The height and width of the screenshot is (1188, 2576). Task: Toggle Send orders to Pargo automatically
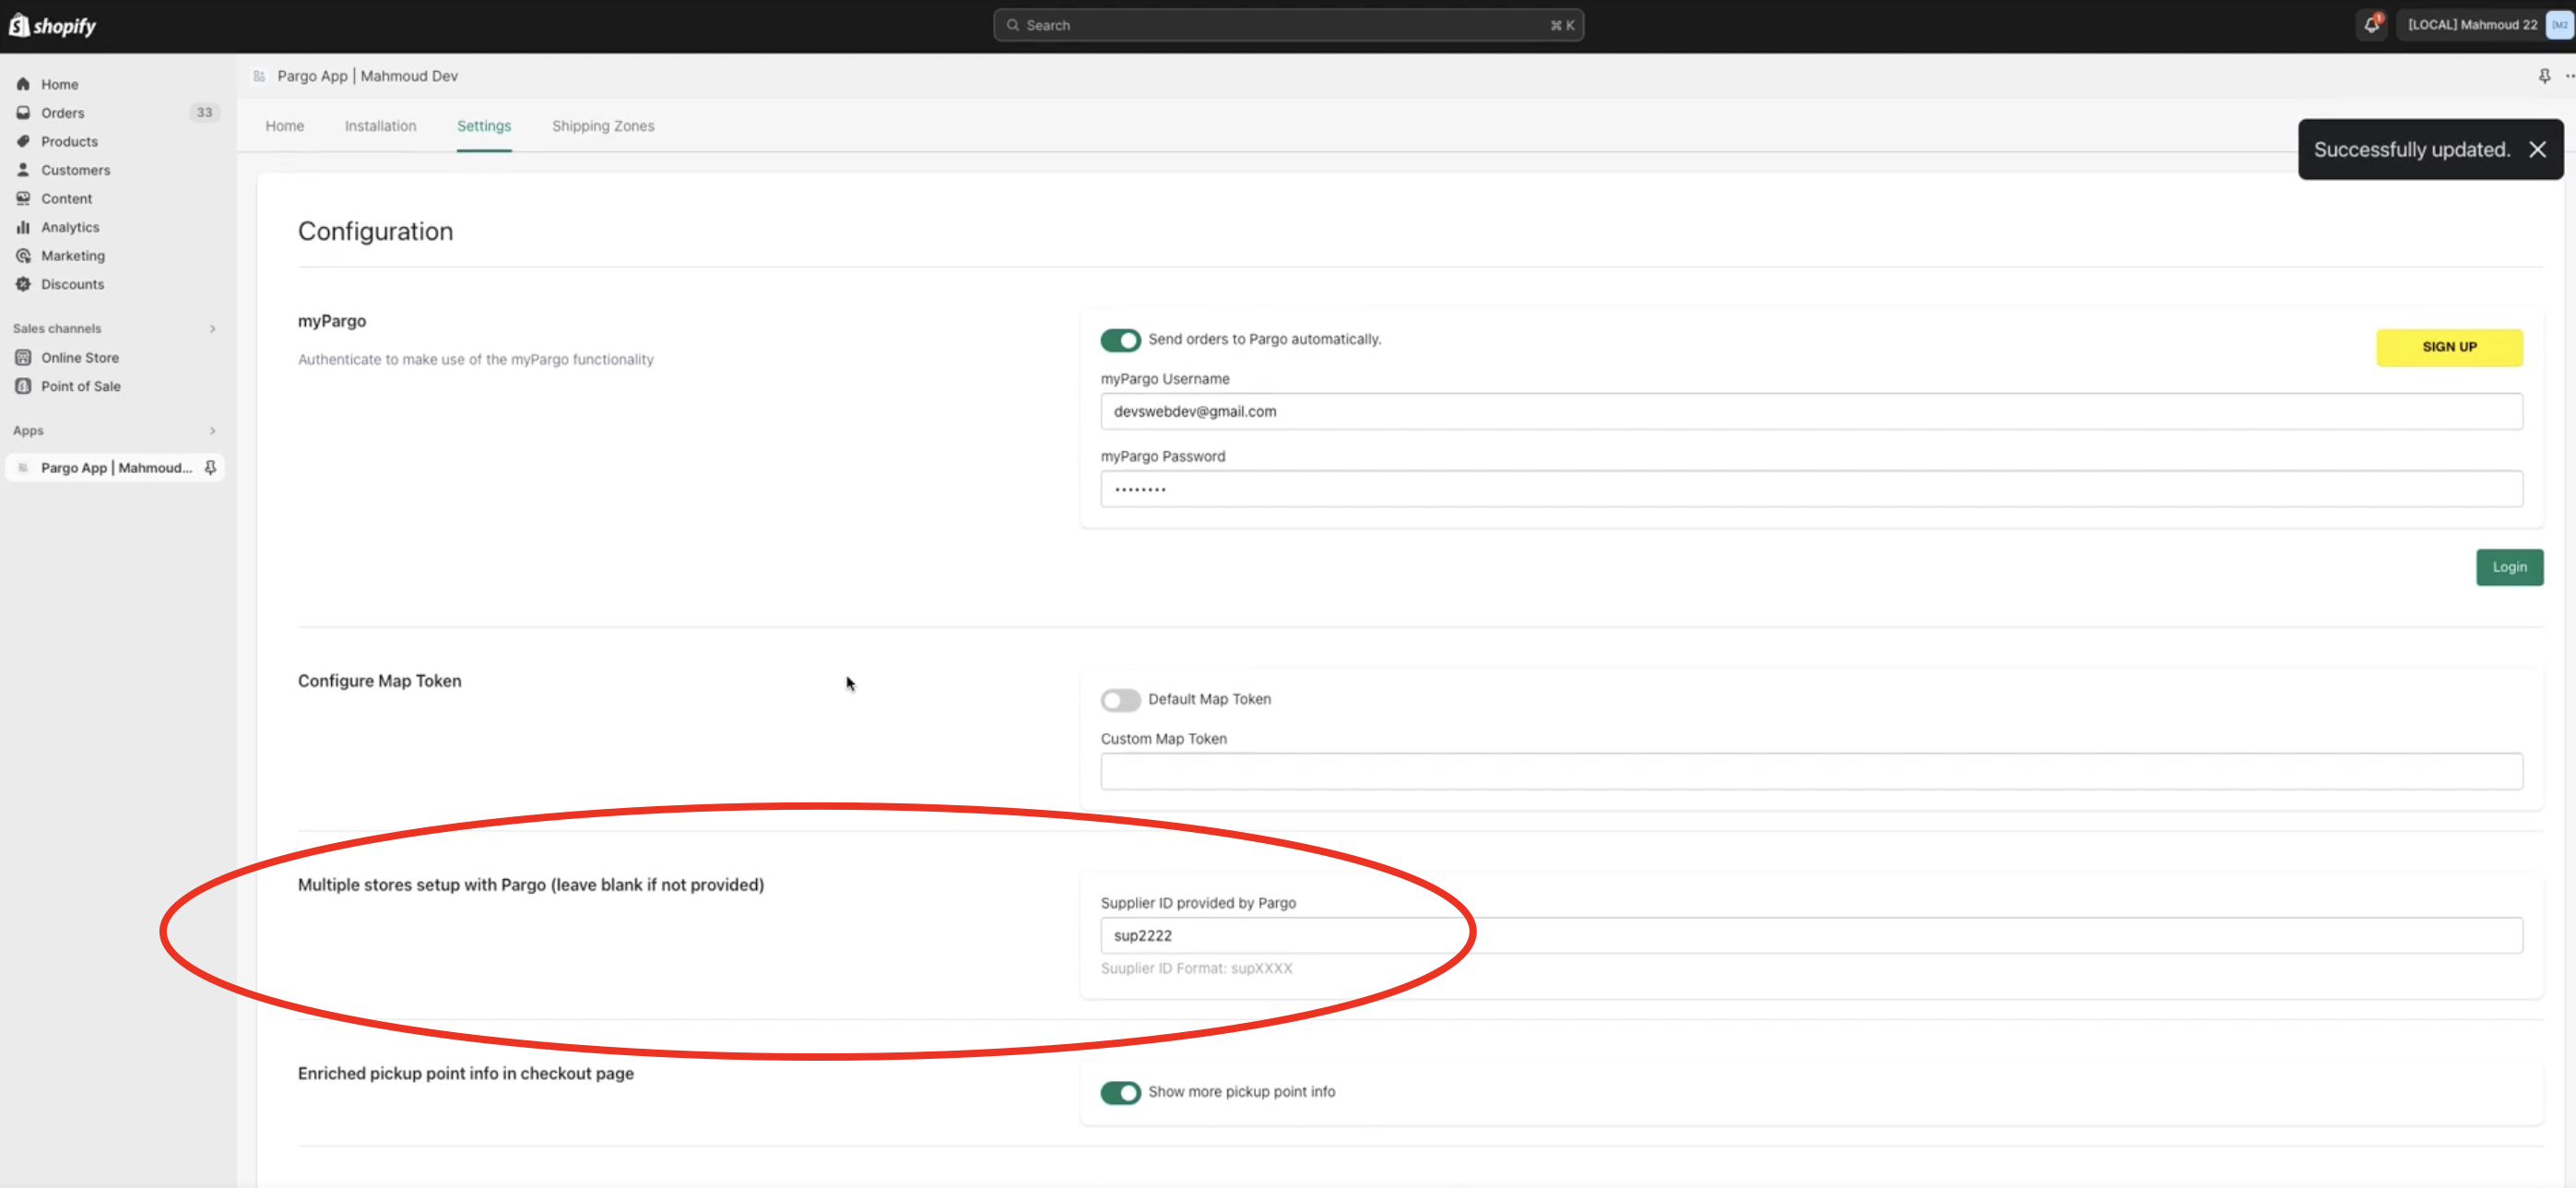[x=1120, y=340]
